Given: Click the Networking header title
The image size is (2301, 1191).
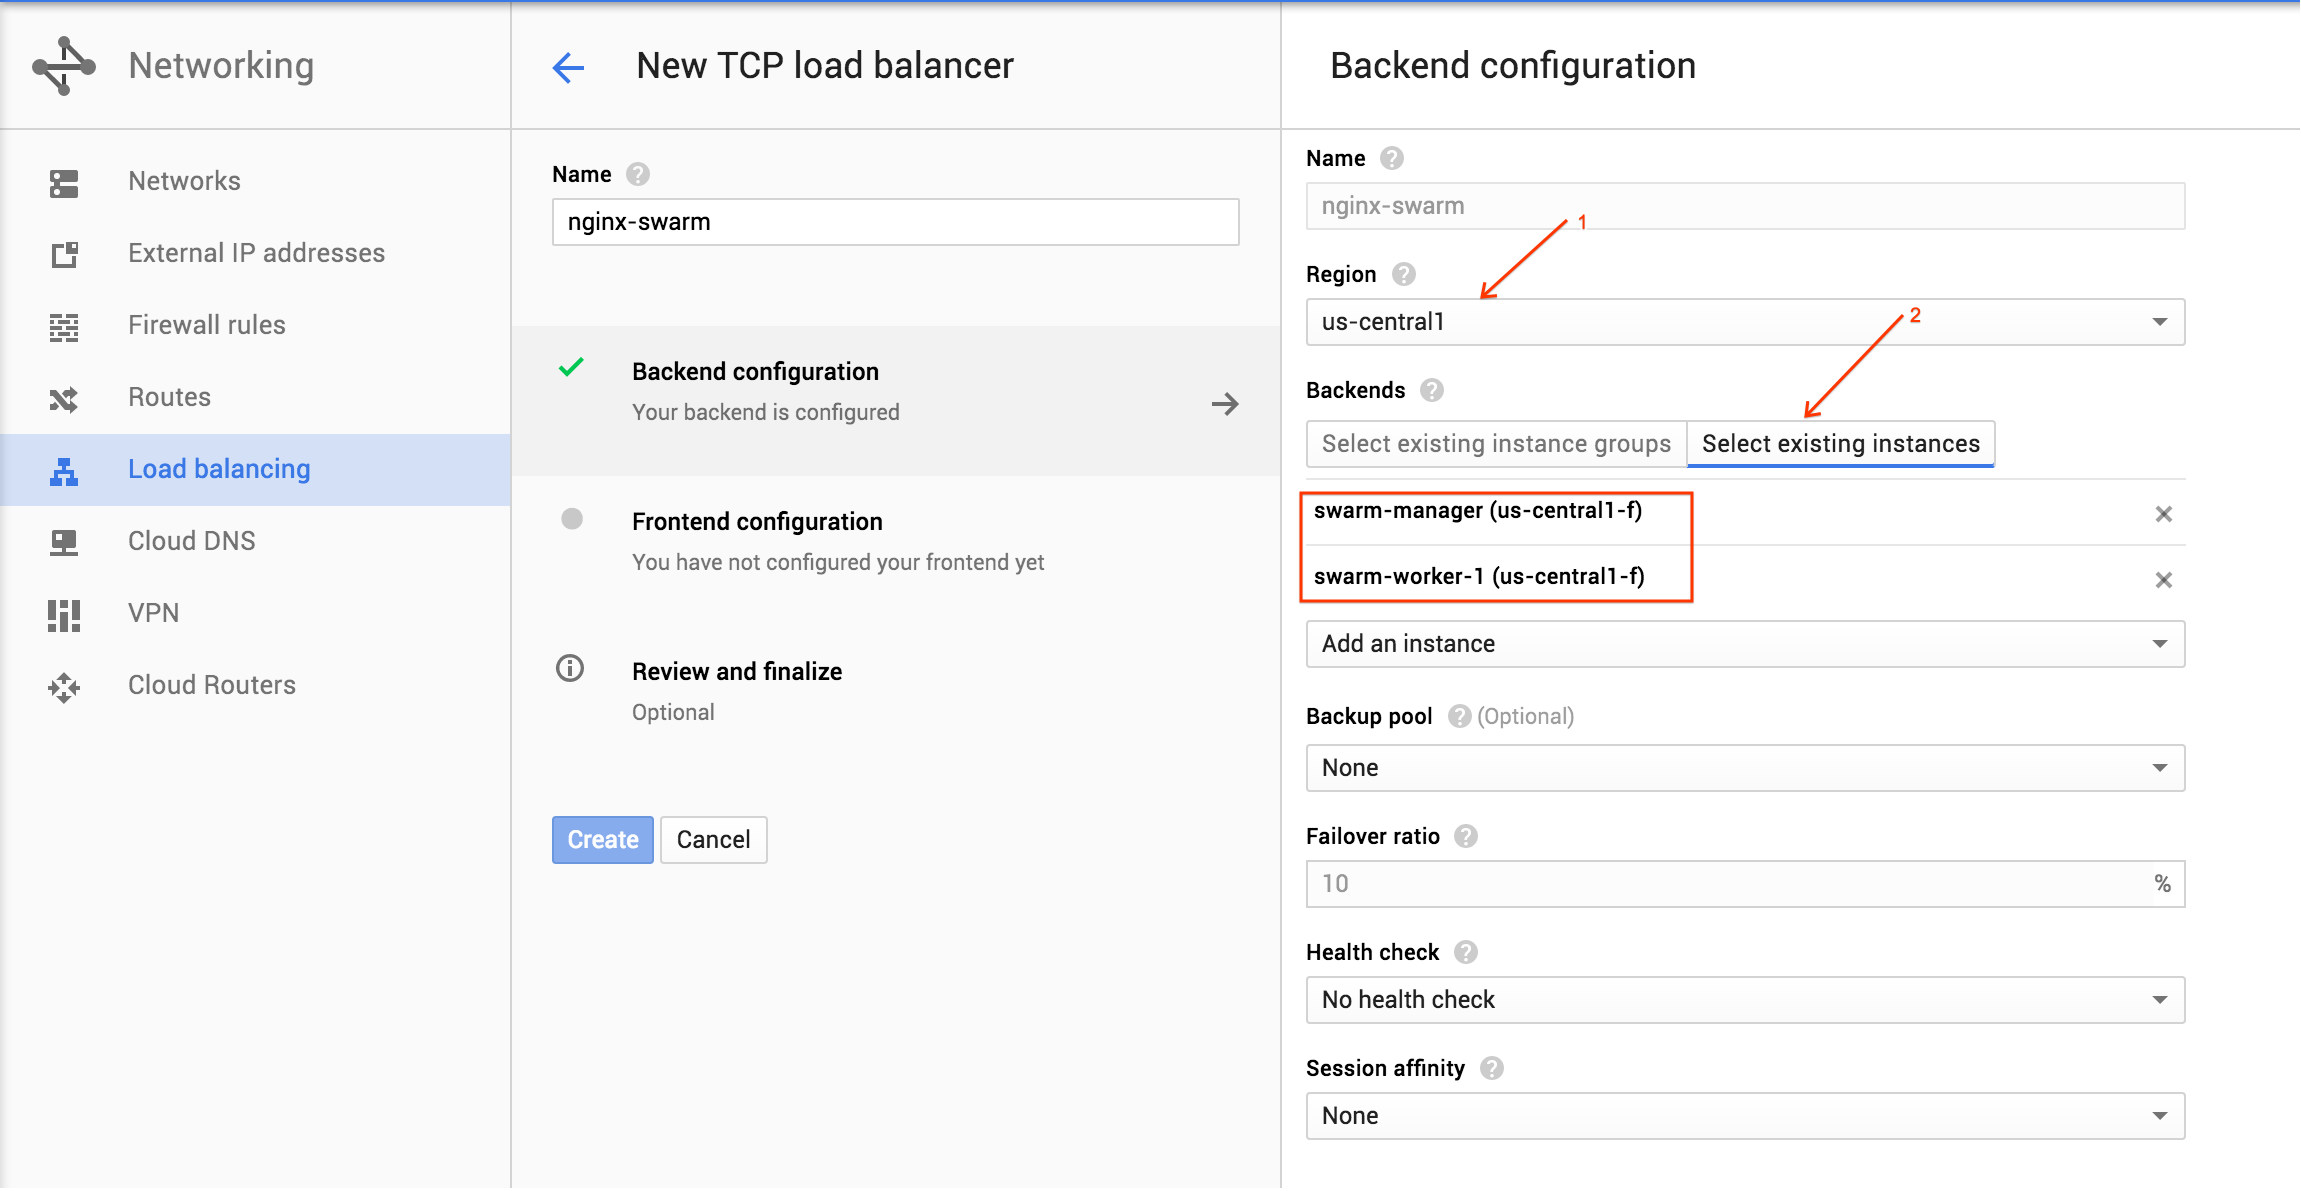Looking at the screenshot, I should coord(221,66).
